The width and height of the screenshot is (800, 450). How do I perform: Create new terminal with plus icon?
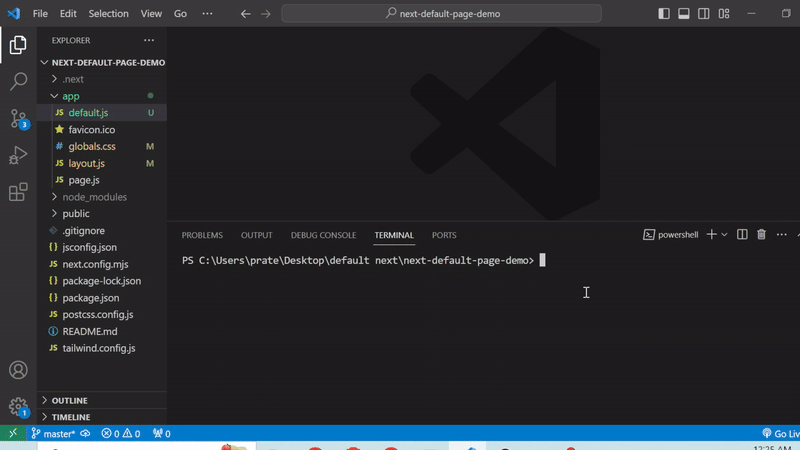point(711,235)
